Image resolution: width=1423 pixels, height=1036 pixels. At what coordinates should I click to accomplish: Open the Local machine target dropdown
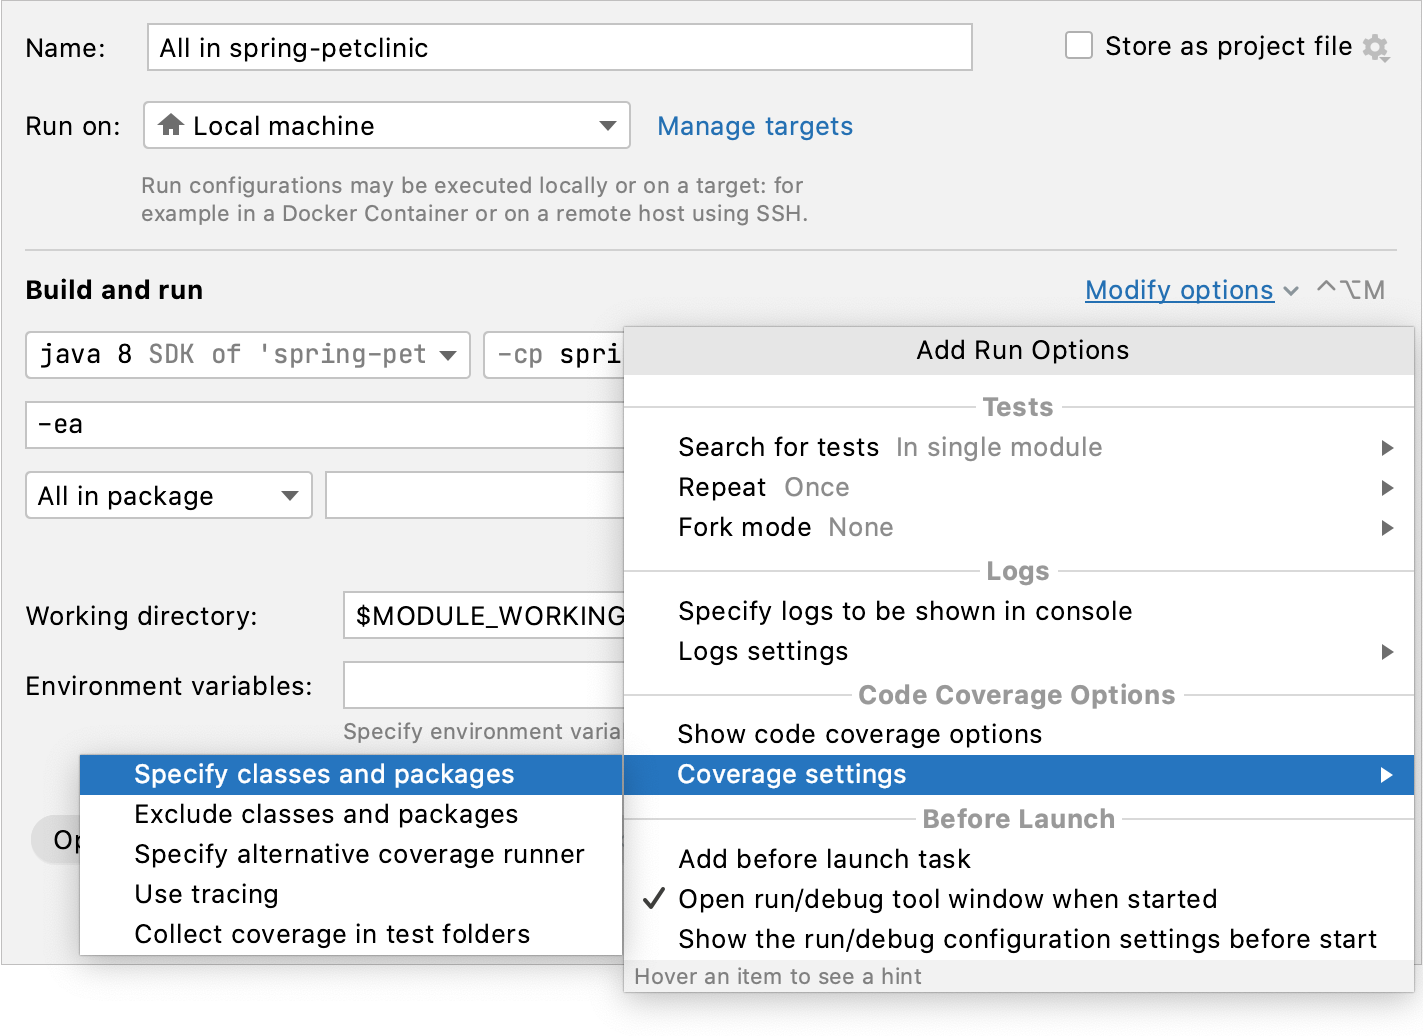pos(607,125)
